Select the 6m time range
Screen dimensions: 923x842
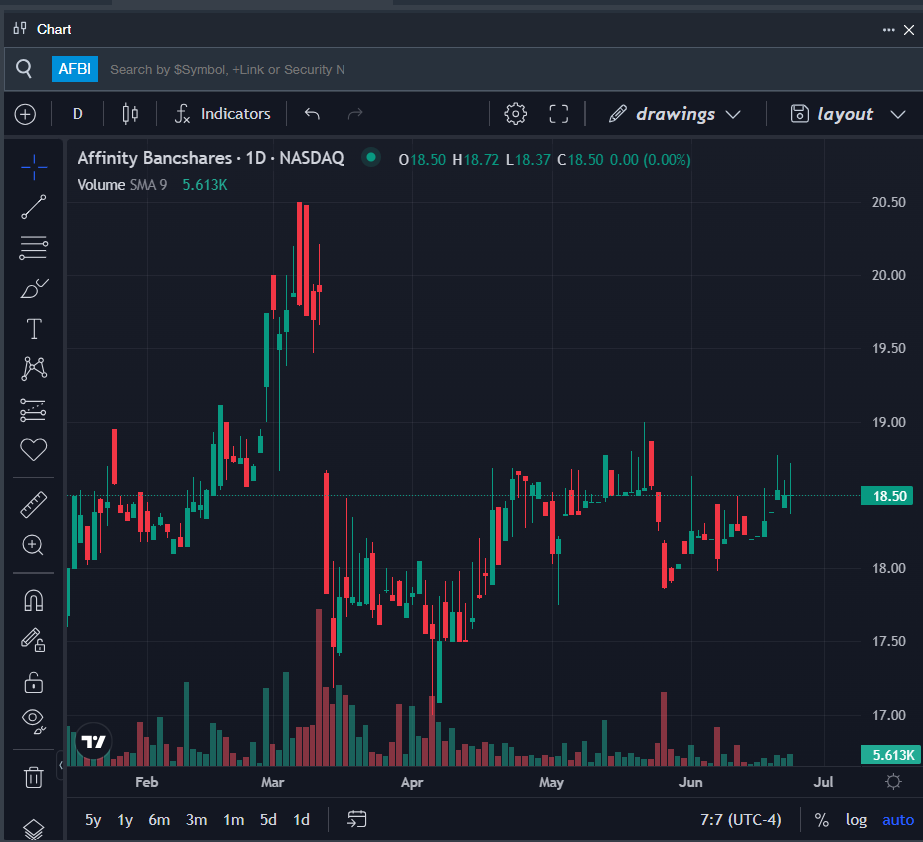pyautogui.click(x=159, y=820)
